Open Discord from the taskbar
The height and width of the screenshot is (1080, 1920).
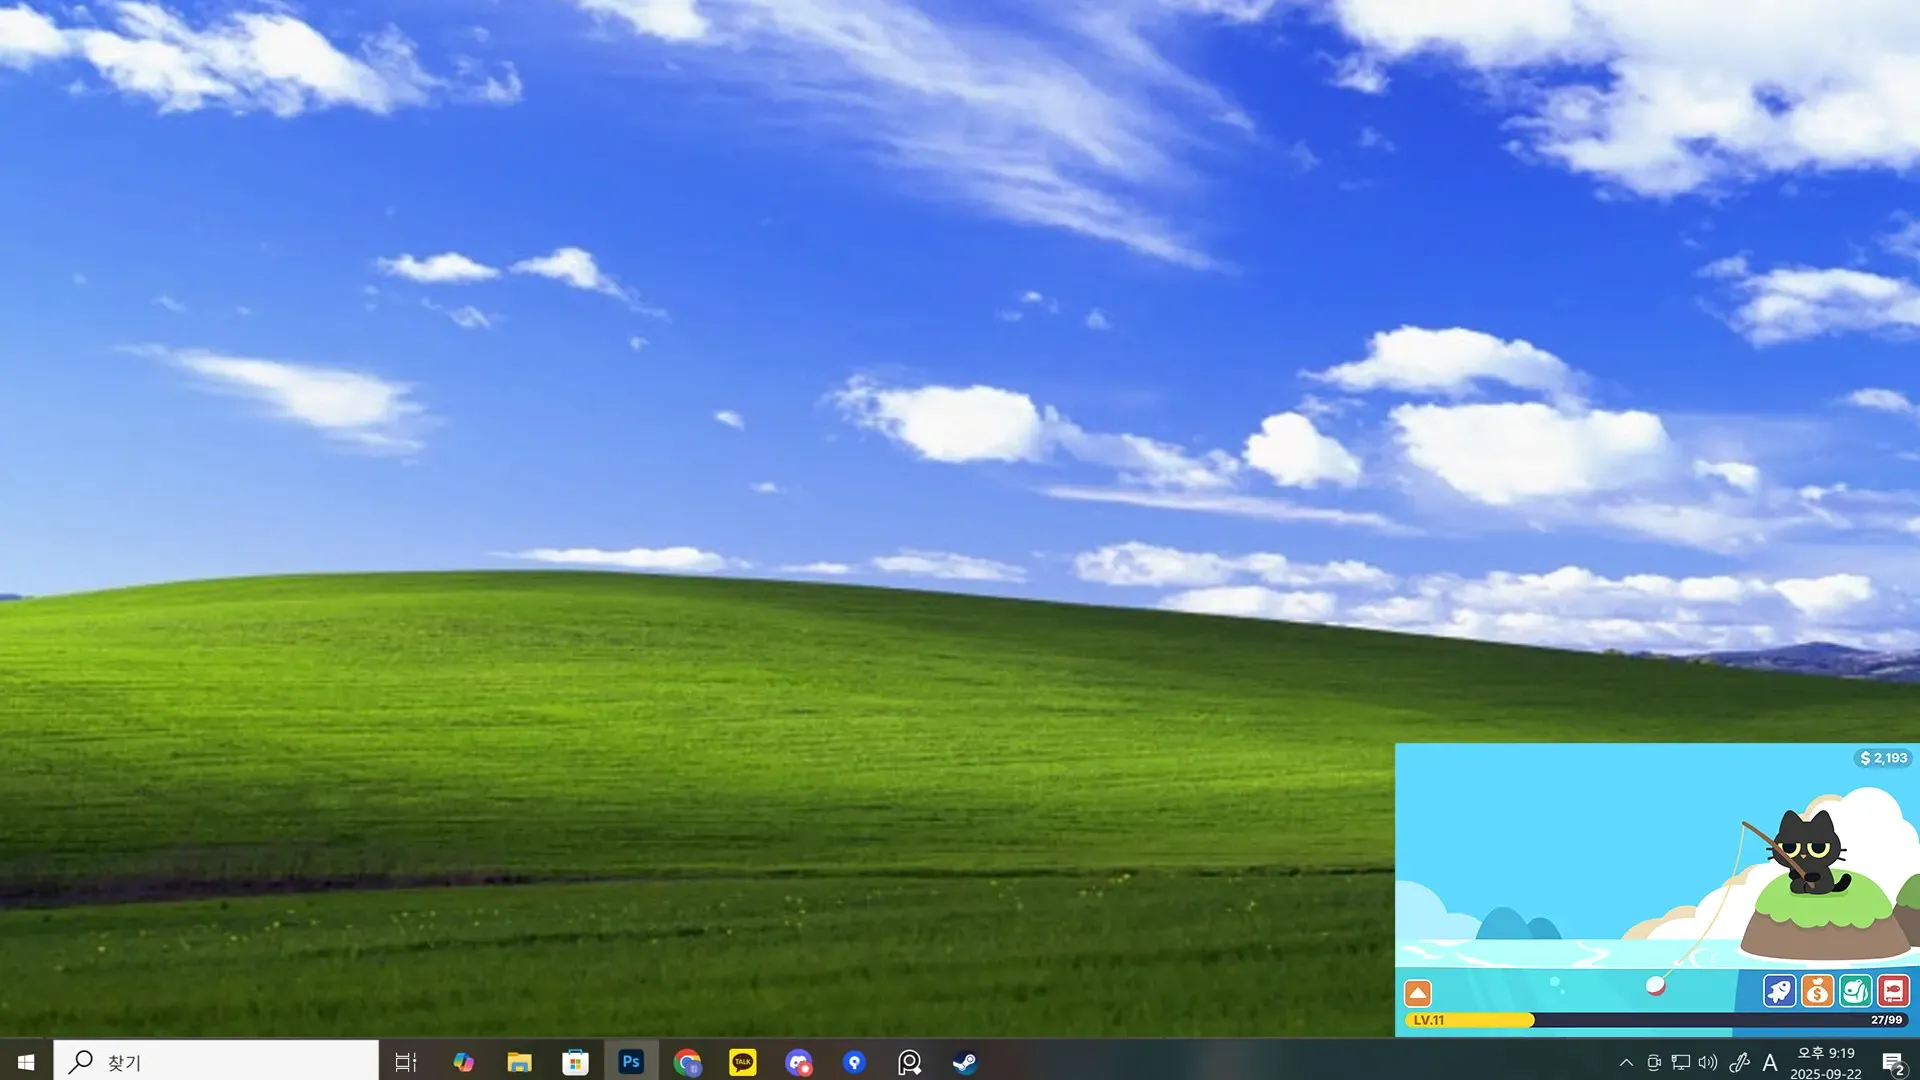[798, 1062]
